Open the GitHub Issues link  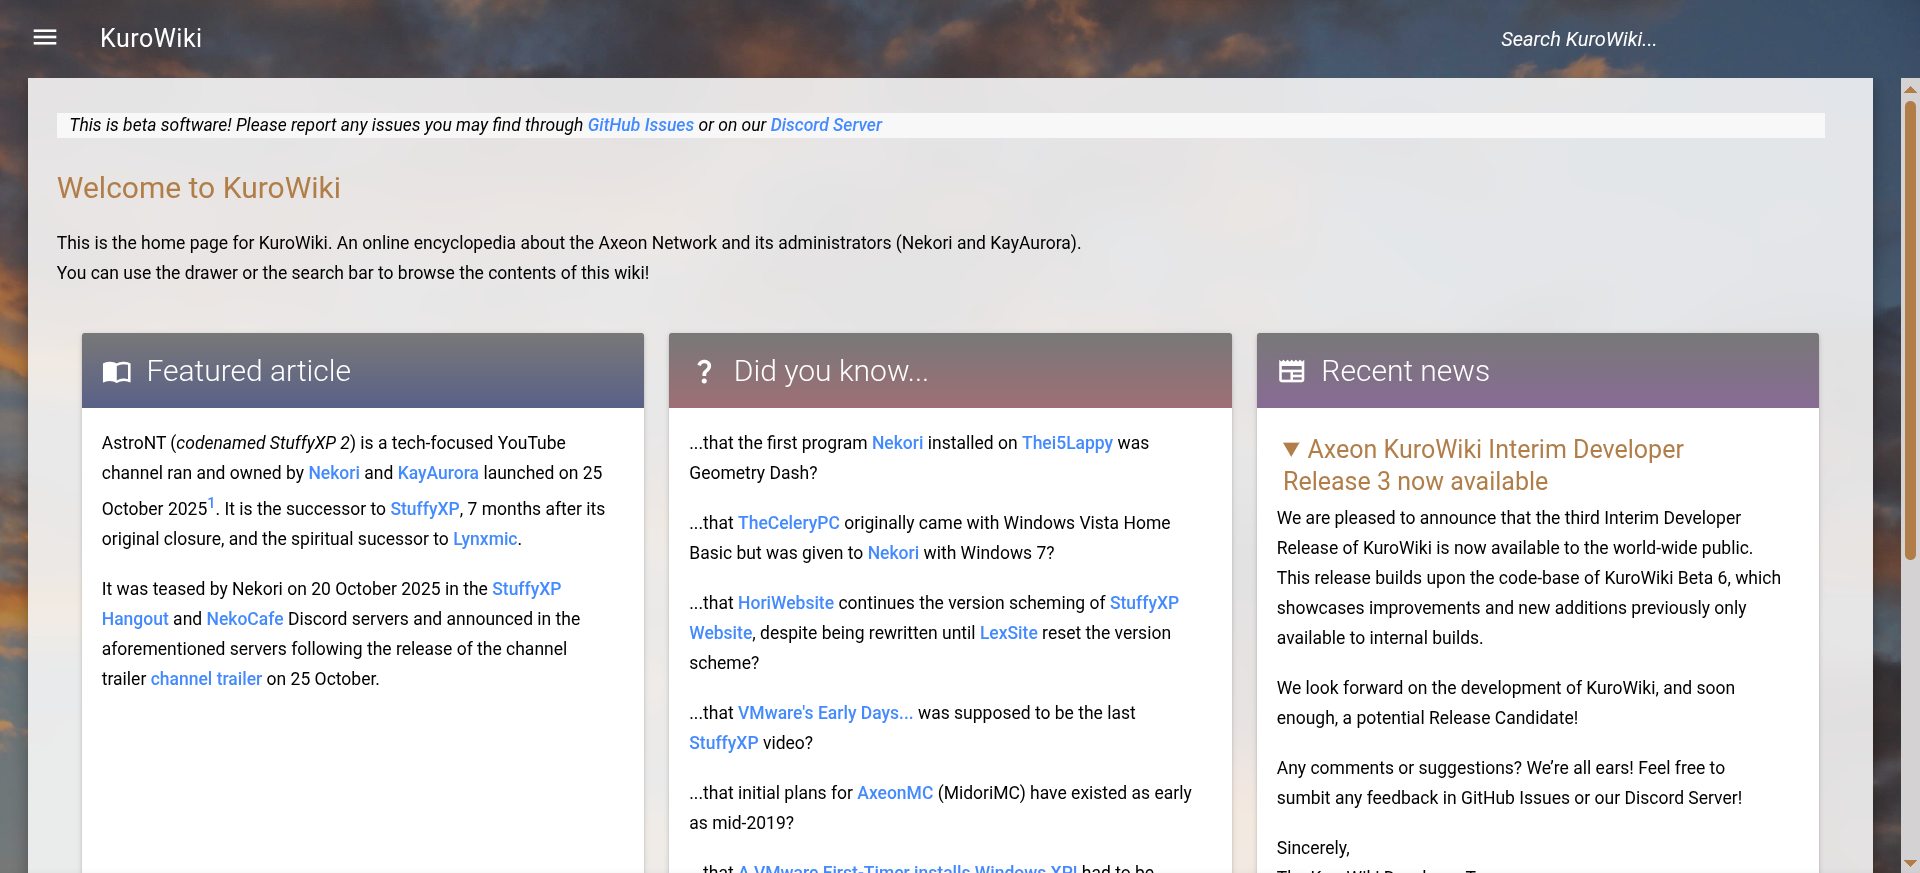640,125
